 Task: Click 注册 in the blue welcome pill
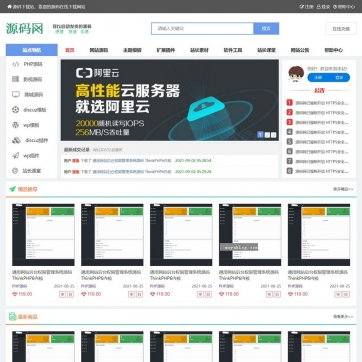coord(318,77)
